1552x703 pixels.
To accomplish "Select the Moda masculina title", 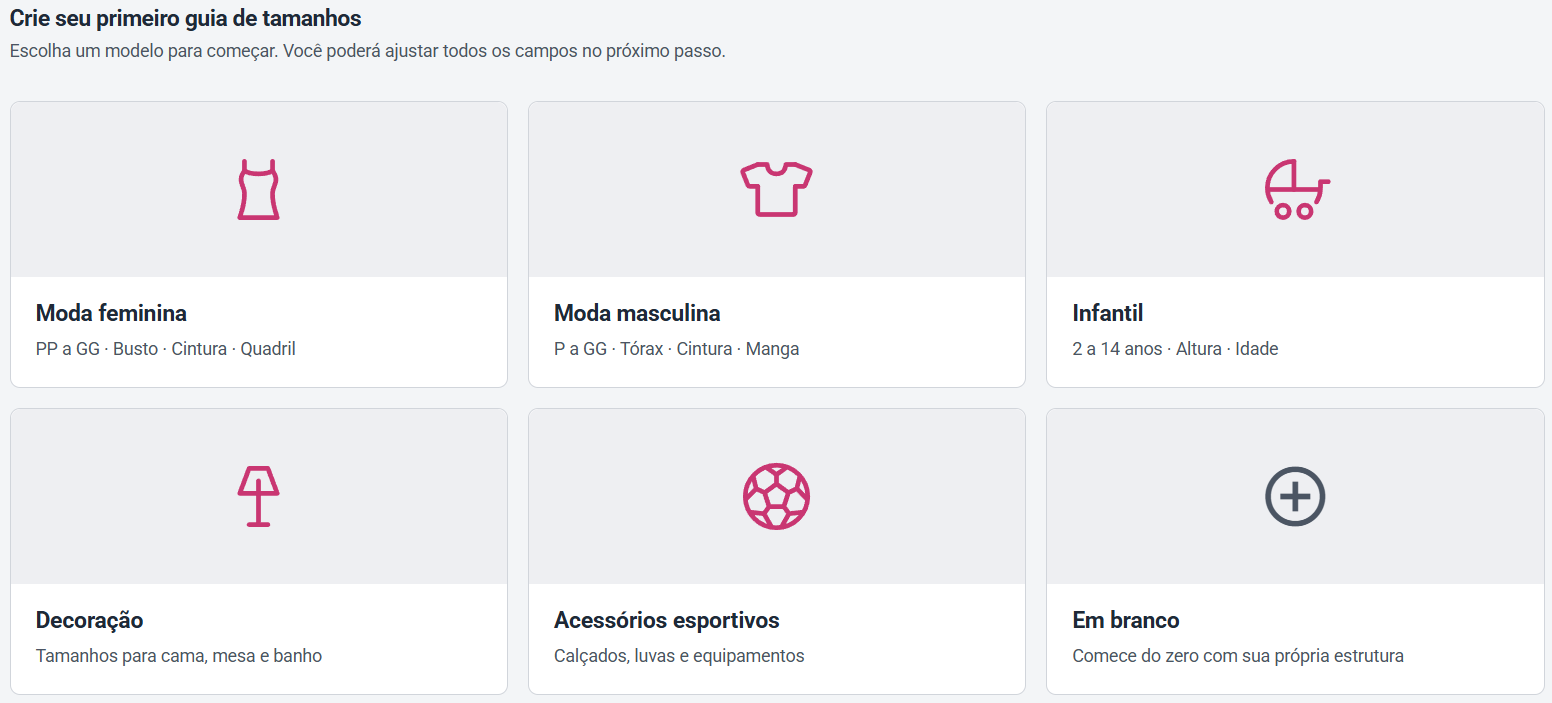I will click(637, 313).
